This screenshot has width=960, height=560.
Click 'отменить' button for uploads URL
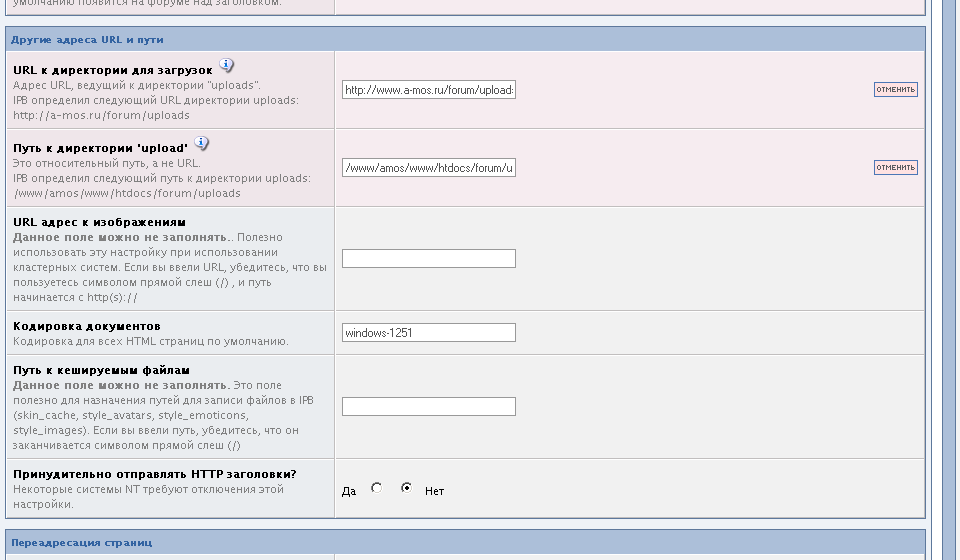point(895,89)
